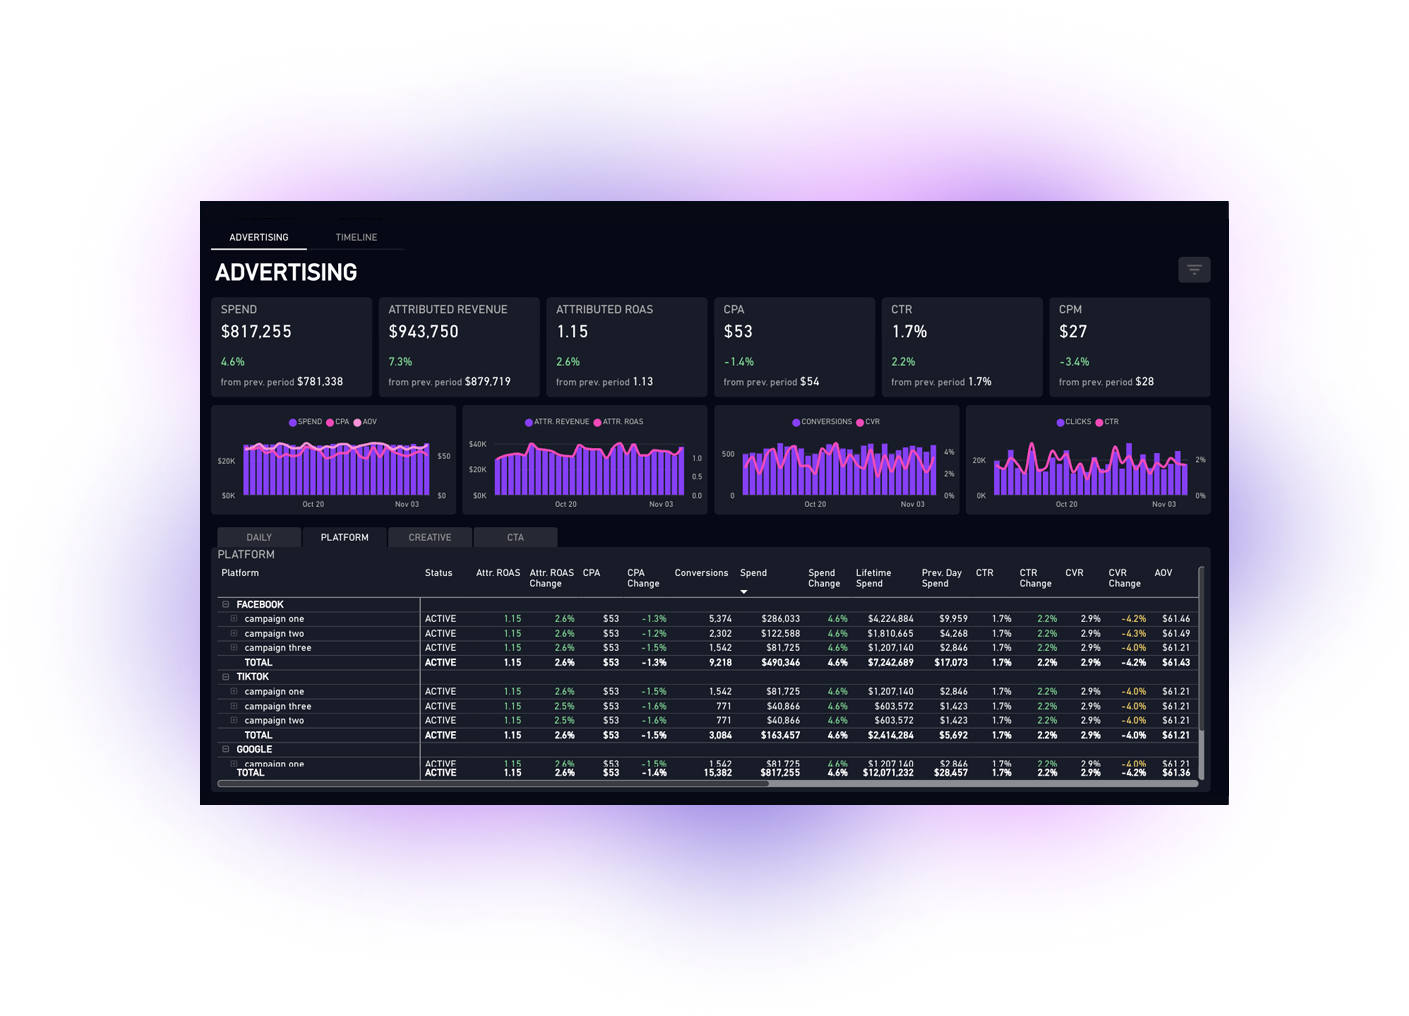The image size is (1409, 1016).
Task: Open the CREATIVE table tab
Action: (x=430, y=537)
